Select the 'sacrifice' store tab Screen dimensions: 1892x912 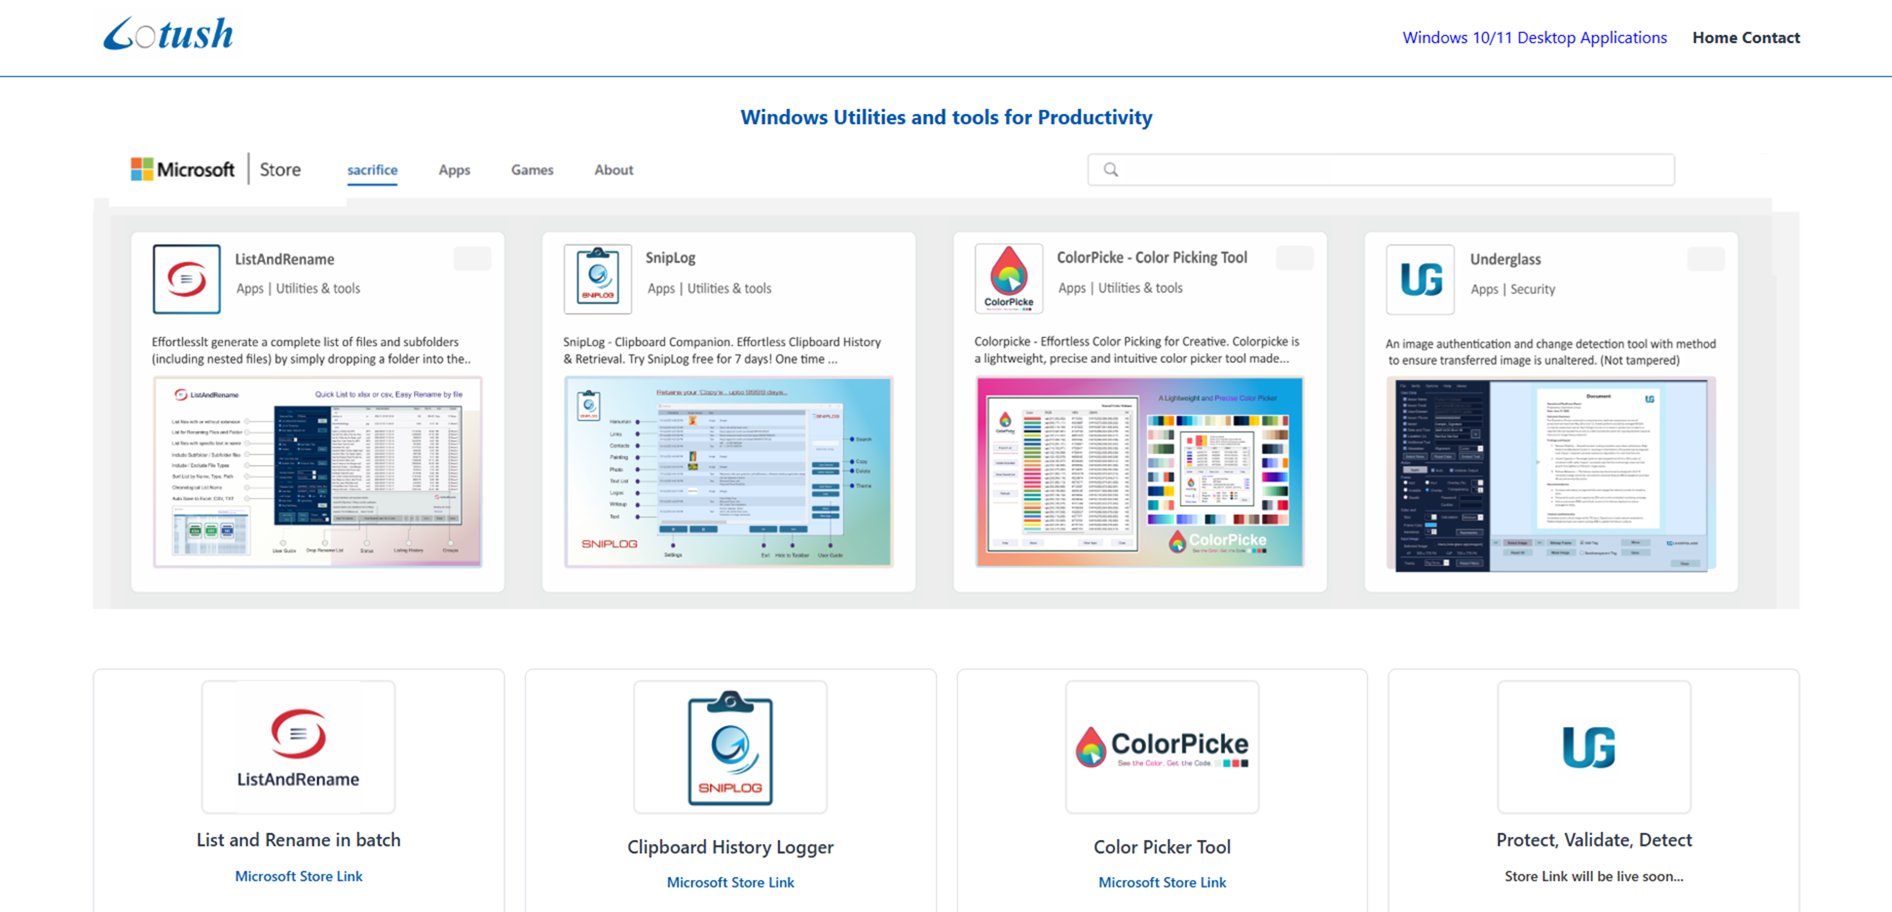372,170
